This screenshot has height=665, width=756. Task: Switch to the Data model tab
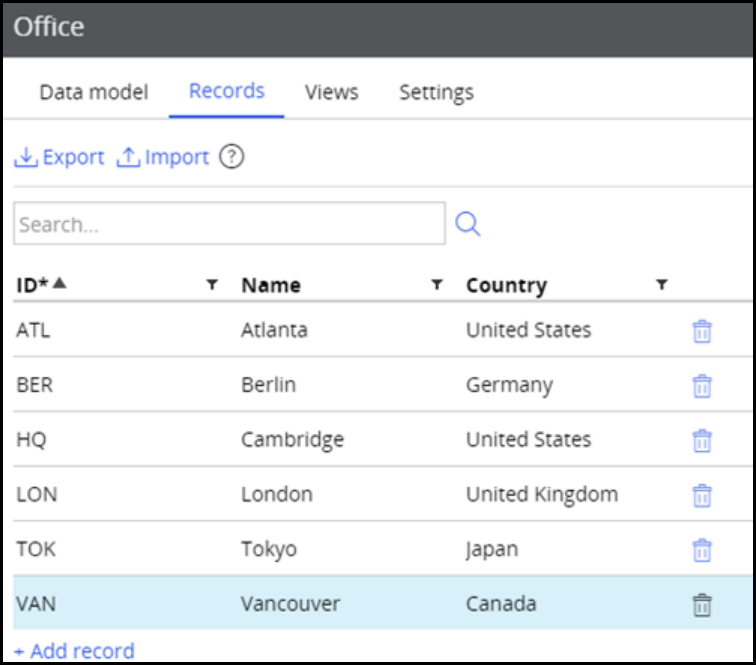coord(93,93)
